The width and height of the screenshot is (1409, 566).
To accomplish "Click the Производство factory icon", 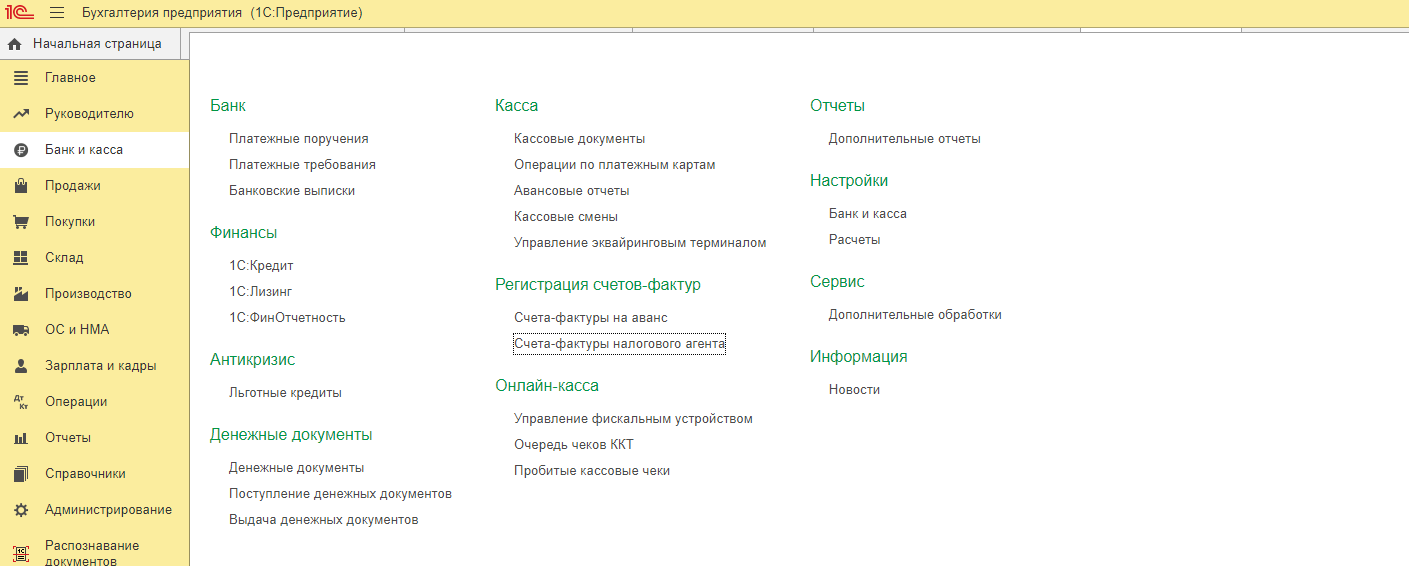I will [x=21, y=294].
